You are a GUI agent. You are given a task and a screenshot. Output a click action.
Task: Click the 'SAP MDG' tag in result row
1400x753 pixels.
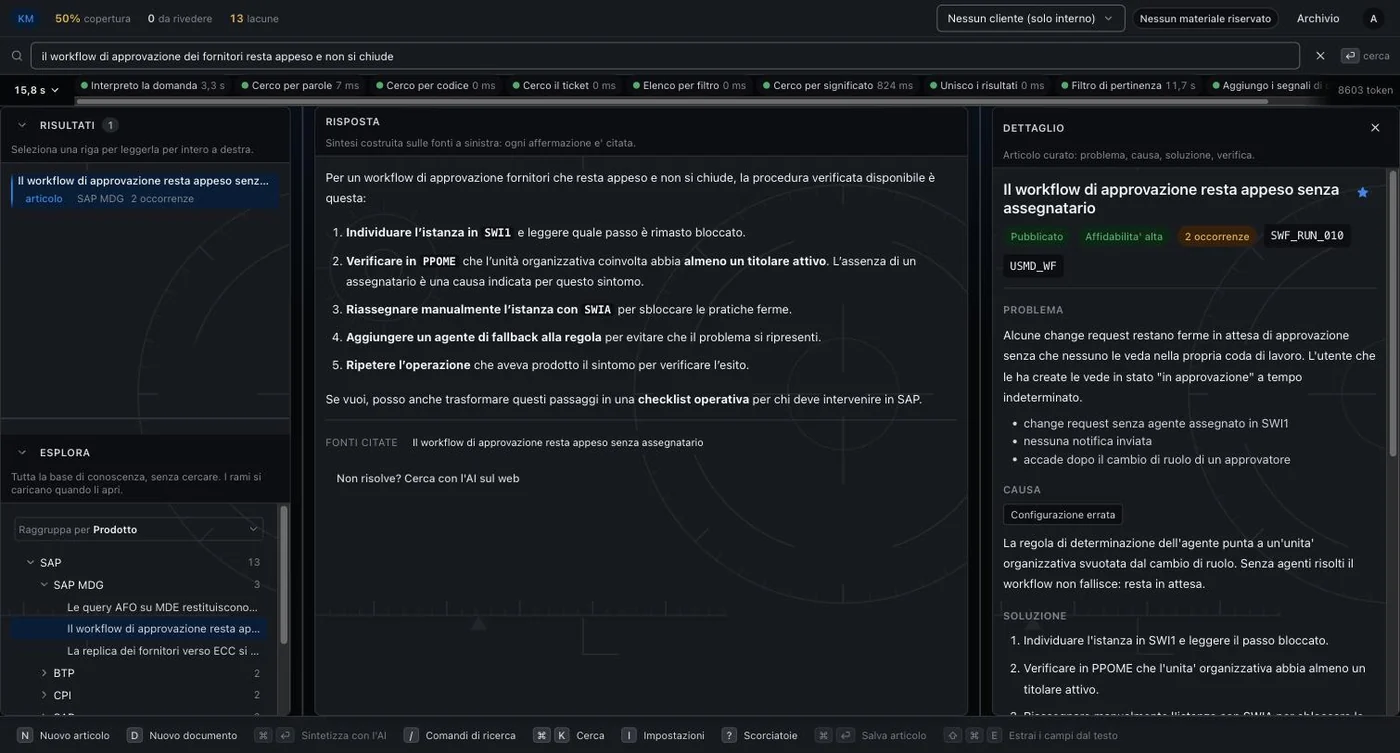tap(100, 198)
